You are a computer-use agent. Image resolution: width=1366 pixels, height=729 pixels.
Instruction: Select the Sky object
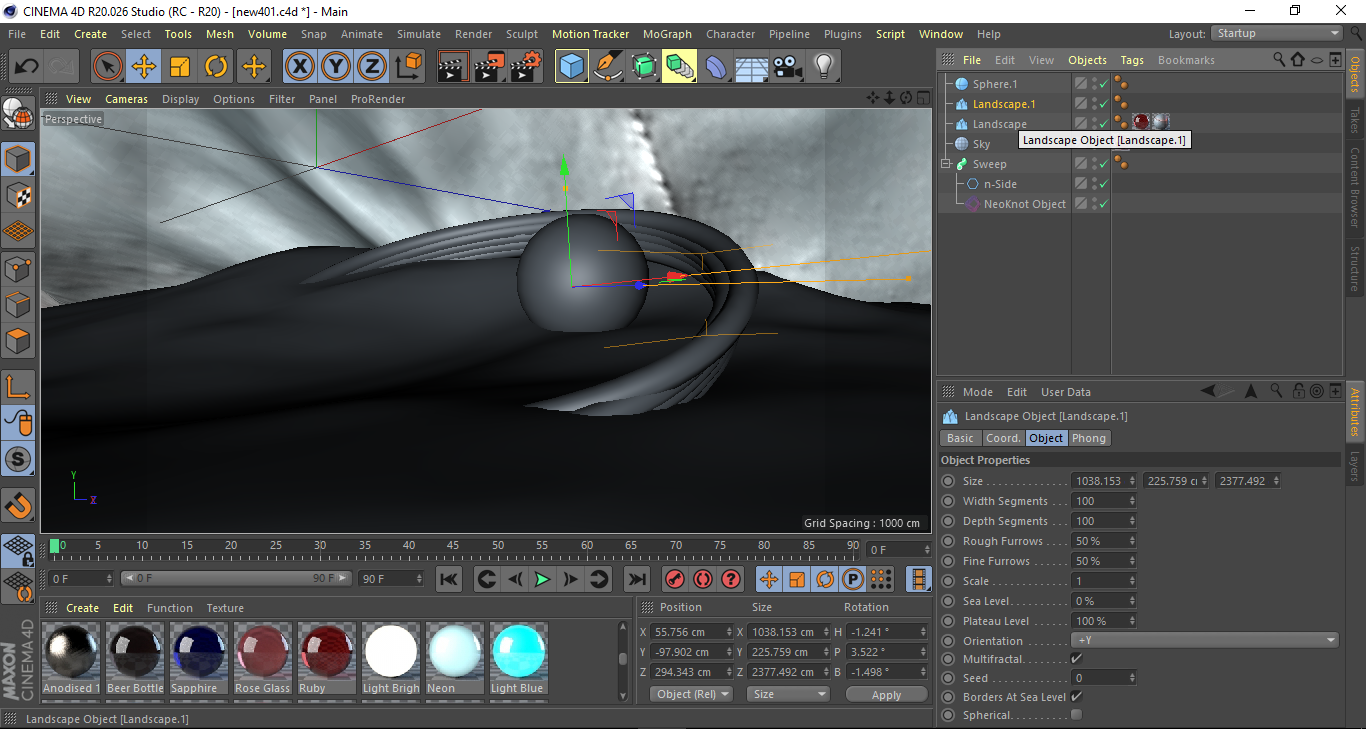981,144
